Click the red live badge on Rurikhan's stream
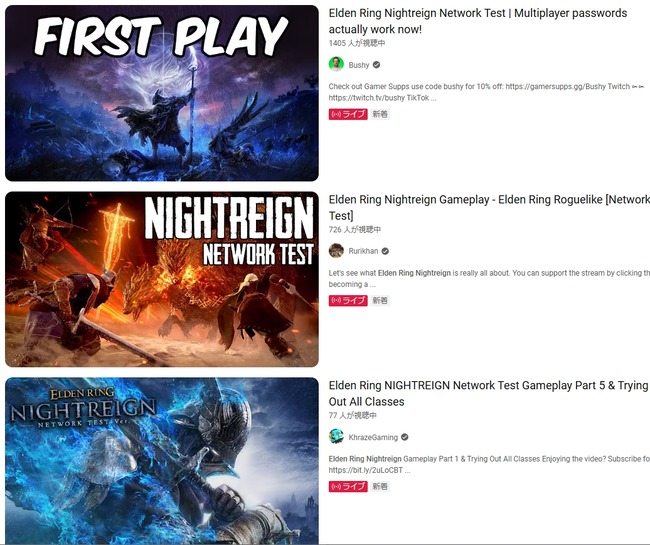Screen dimensions: 650x545 click(348, 300)
